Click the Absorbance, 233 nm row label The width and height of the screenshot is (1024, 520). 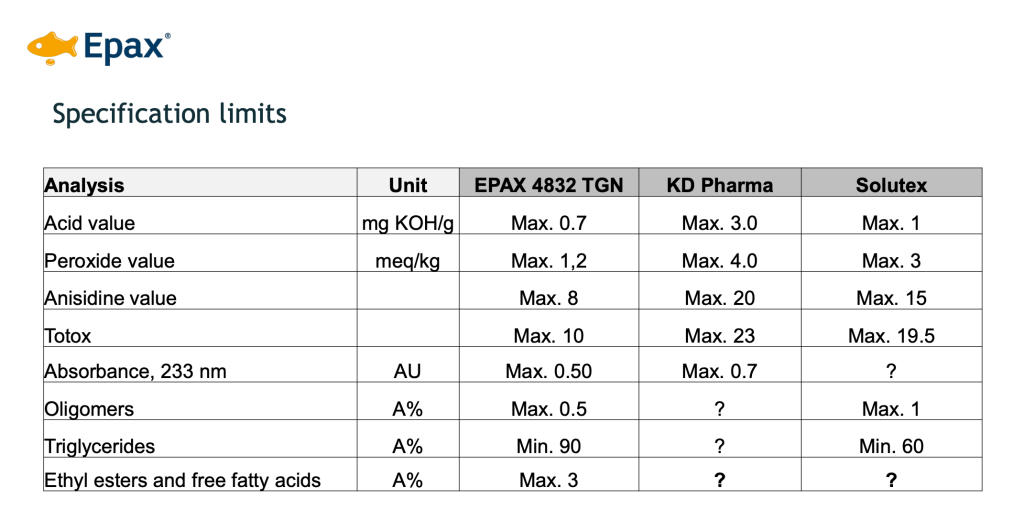tap(135, 371)
